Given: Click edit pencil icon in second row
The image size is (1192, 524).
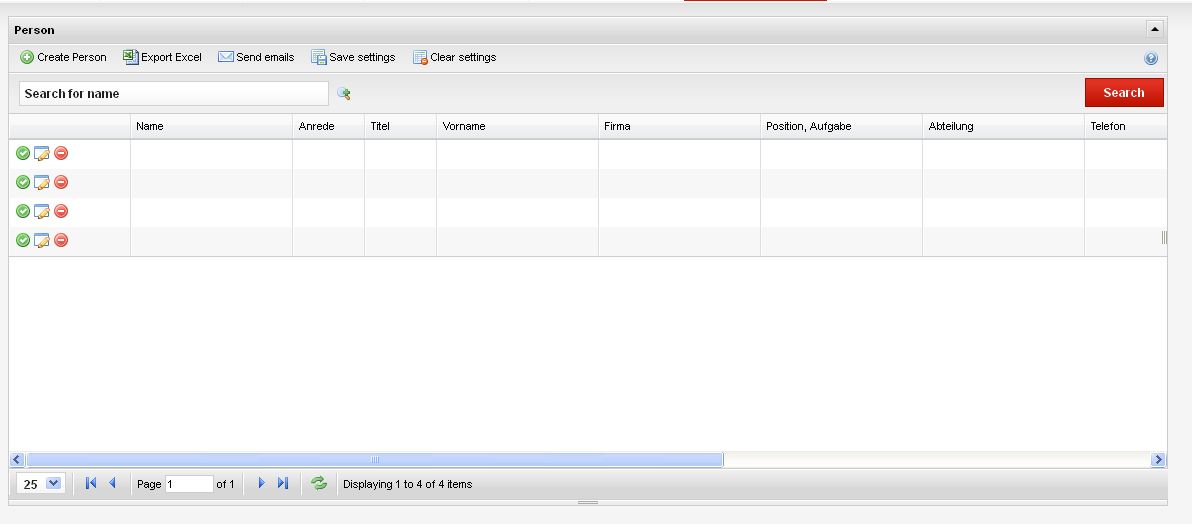Looking at the screenshot, I should (x=42, y=183).
